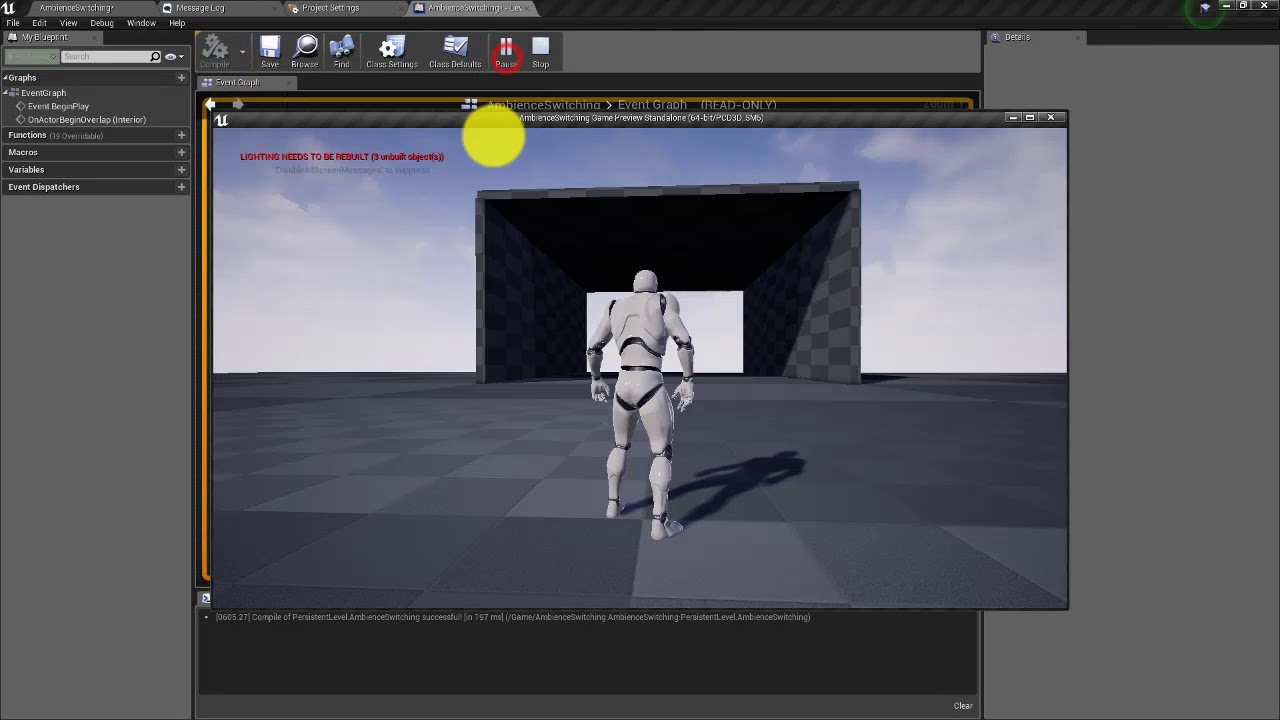
Task: Open the Debug menu
Action: point(102,23)
